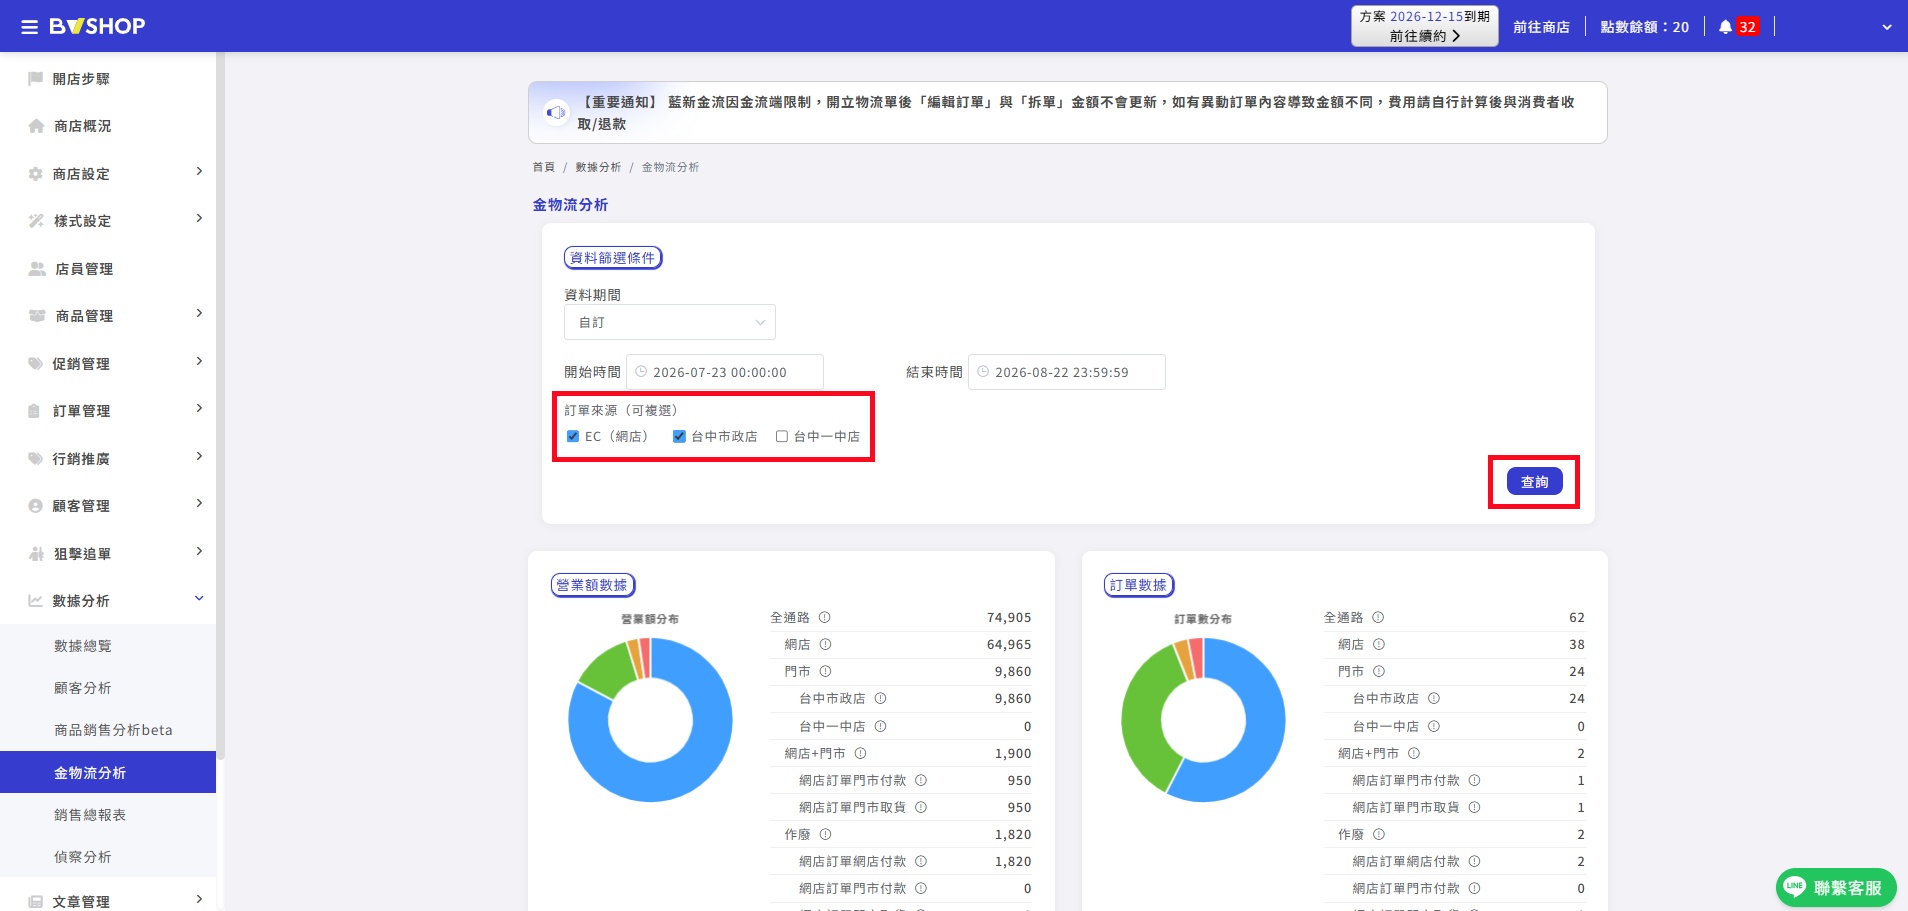
Task: Click info icon beside 門市 order count
Action: [x=1379, y=672]
